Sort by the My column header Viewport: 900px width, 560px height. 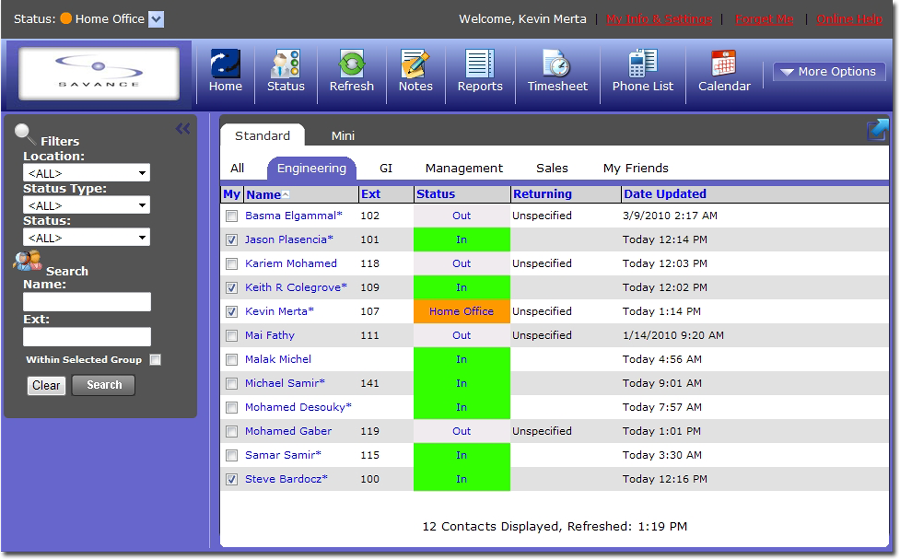(x=231, y=194)
